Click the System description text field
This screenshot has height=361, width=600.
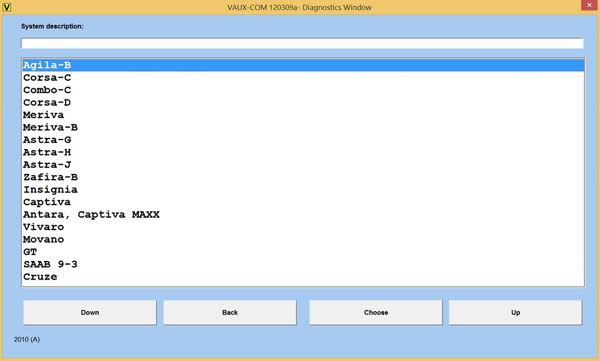tap(302, 43)
